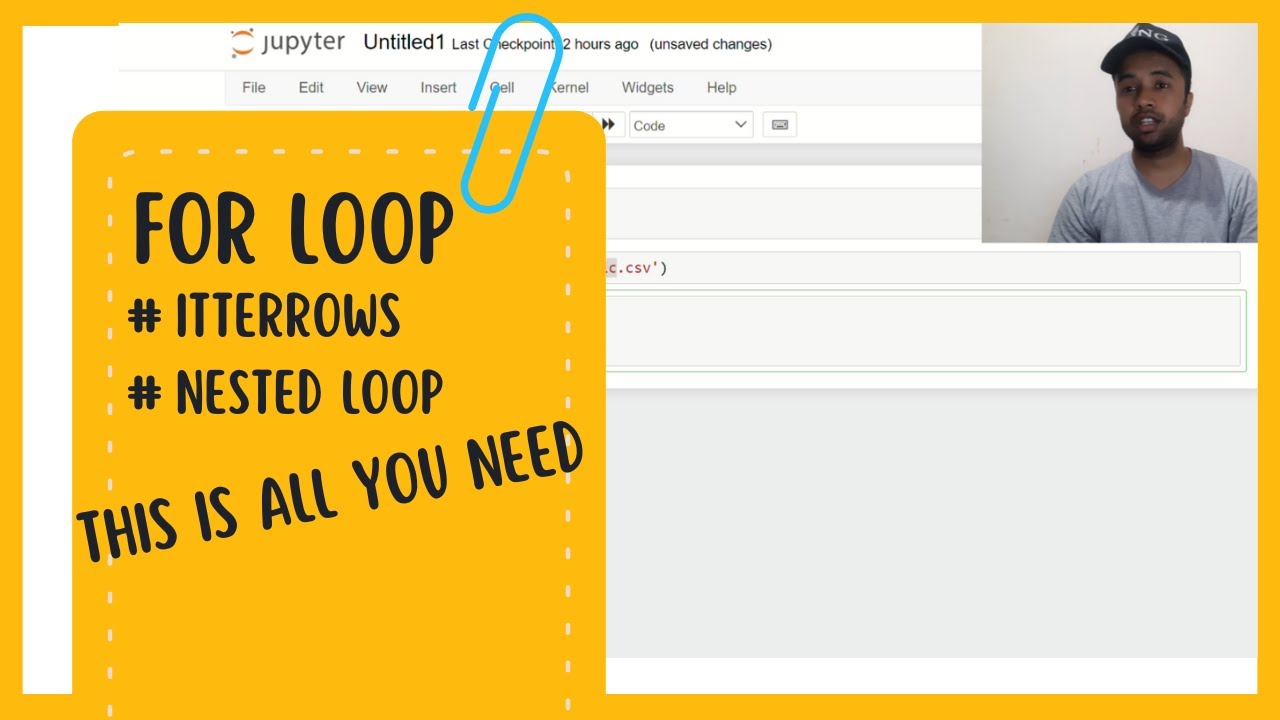Open the Help menu
Image resolution: width=1280 pixels, height=720 pixels.
point(721,88)
